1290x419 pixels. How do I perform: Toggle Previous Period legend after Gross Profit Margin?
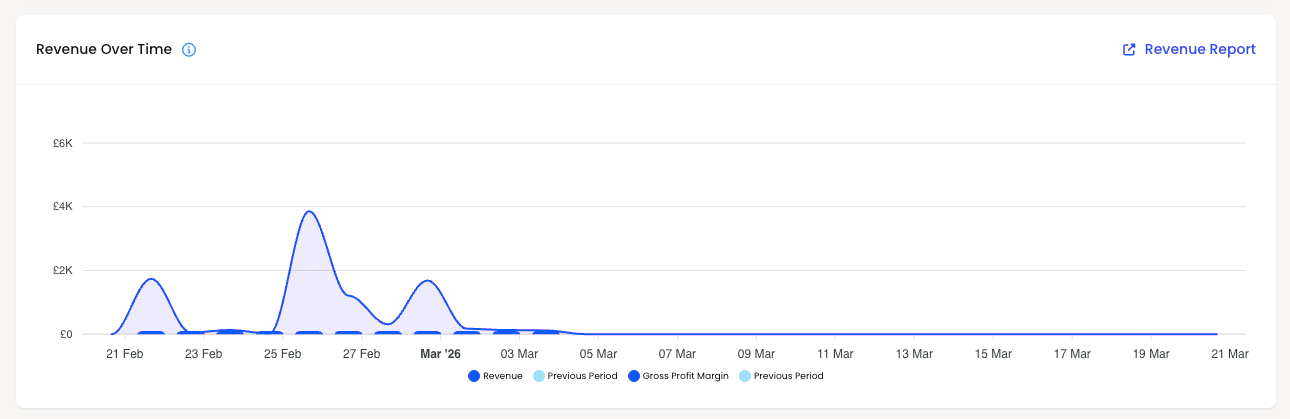(788, 376)
